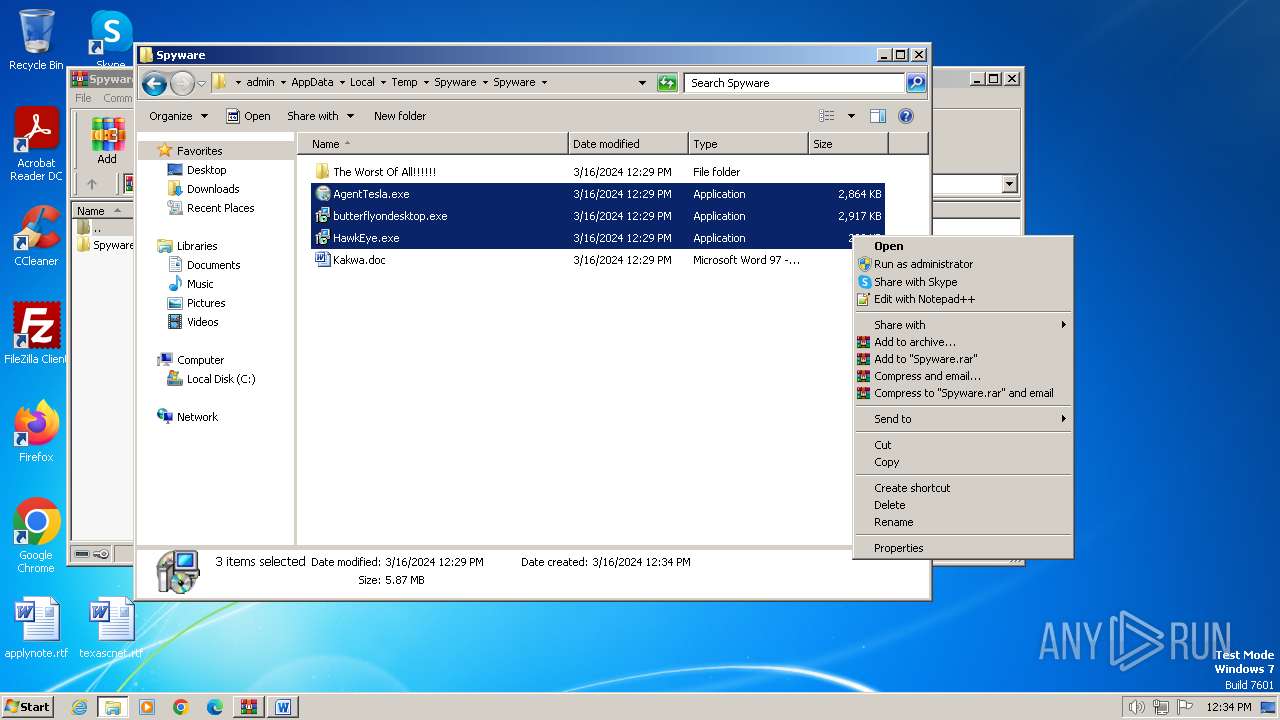
Task: Click Add button in WinRAR window
Action: [x=107, y=141]
